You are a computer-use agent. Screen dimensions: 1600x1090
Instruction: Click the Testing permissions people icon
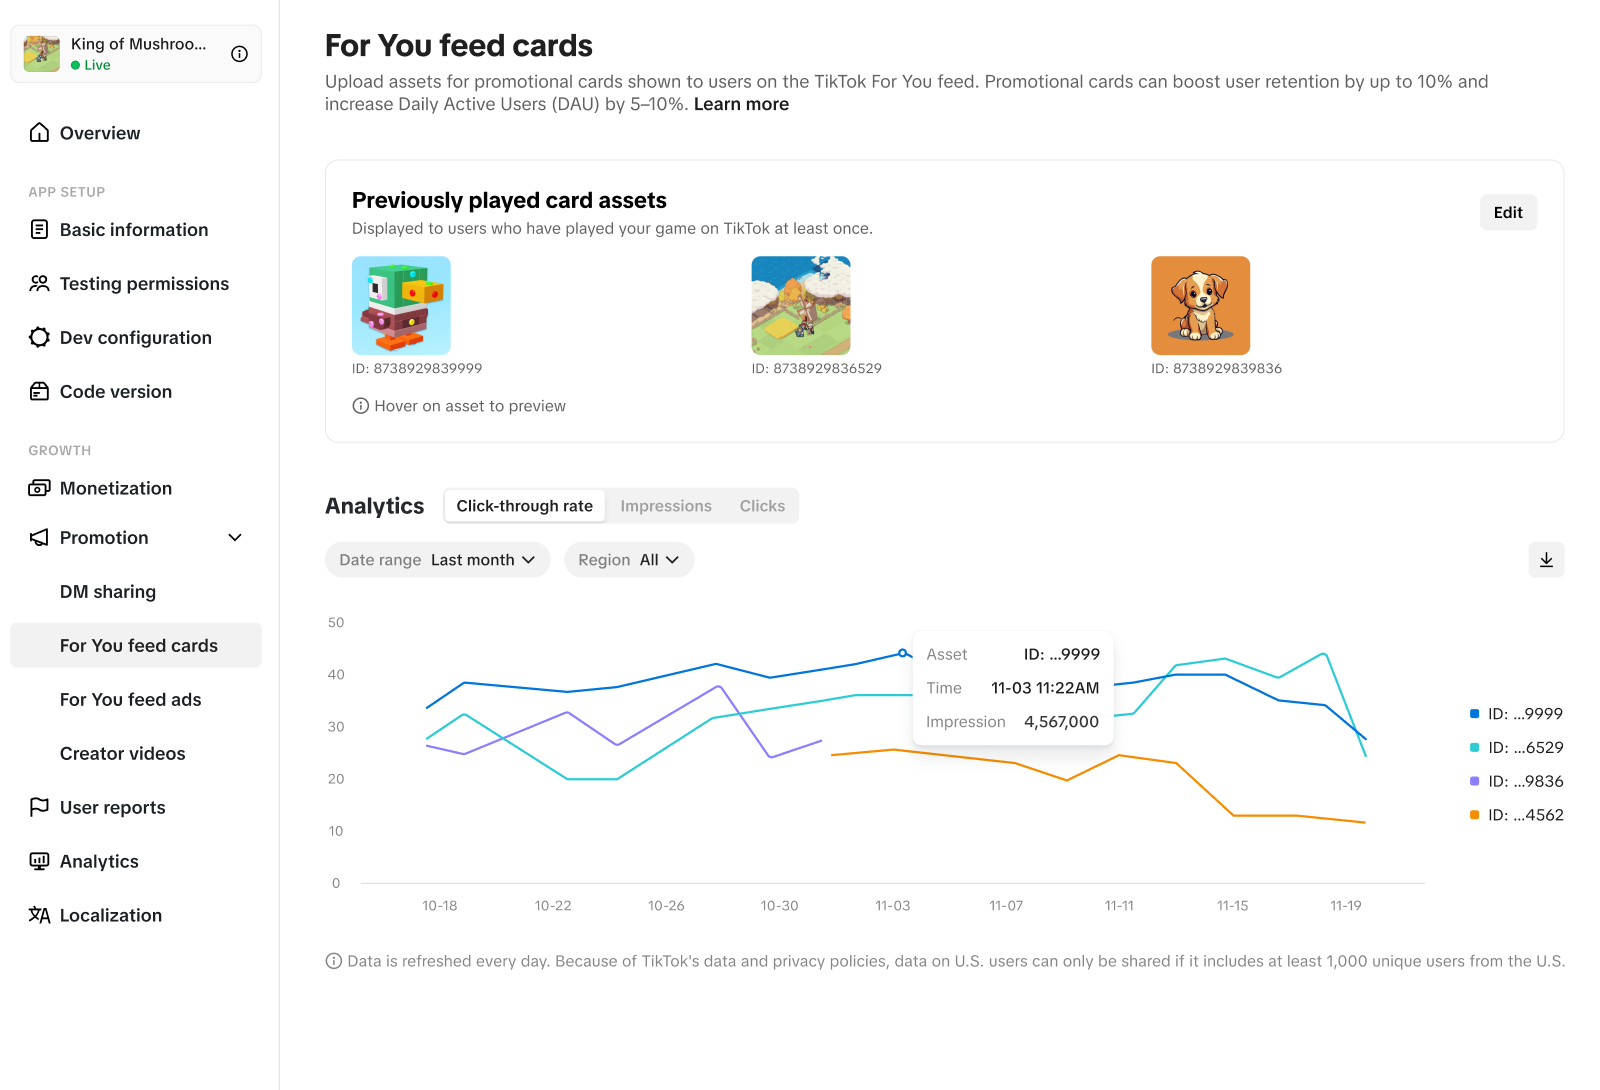pyautogui.click(x=40, y=284)
